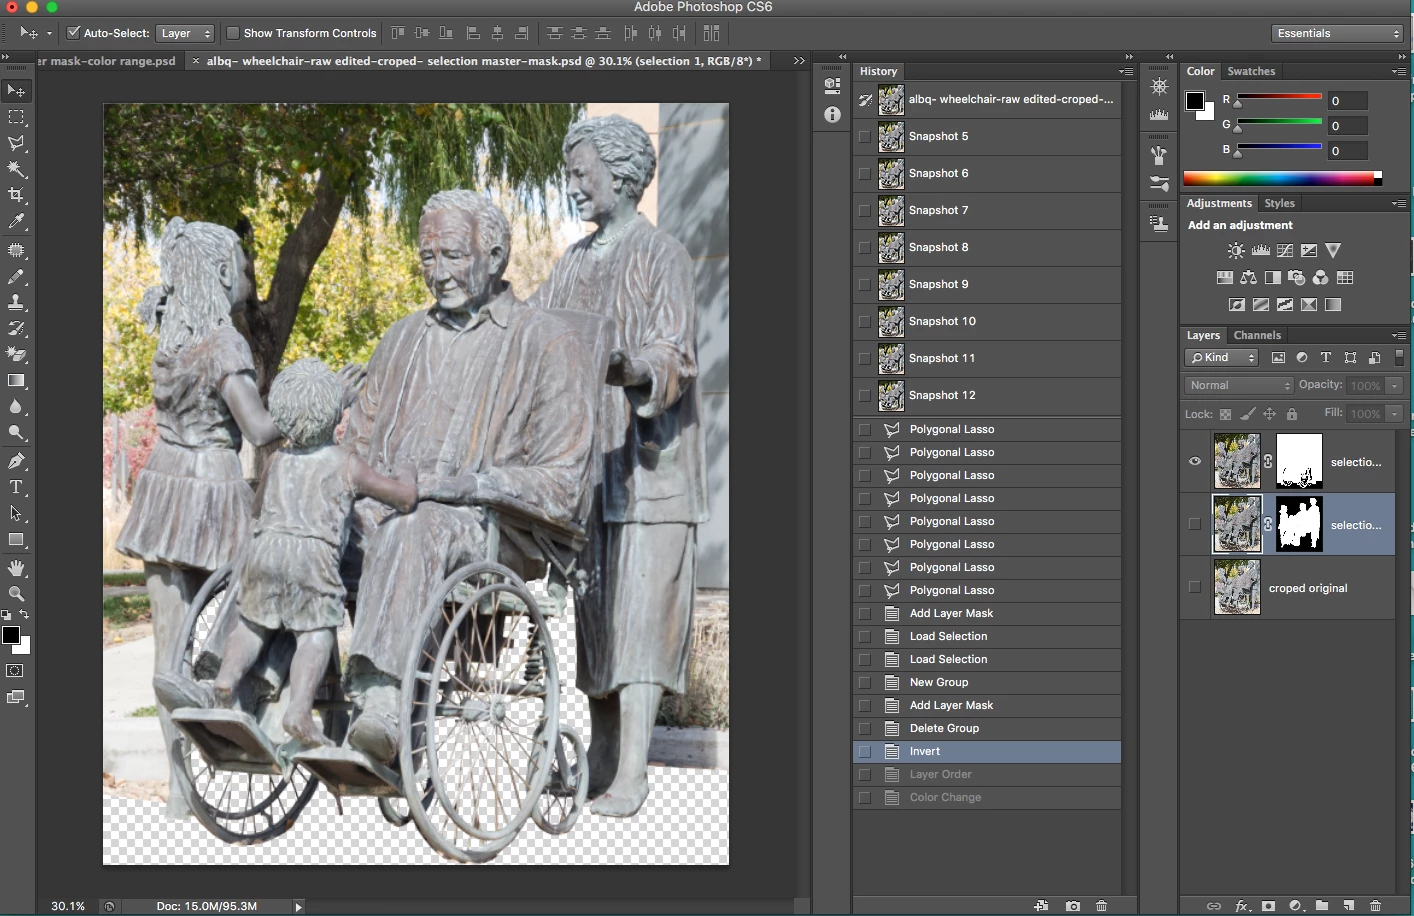This screenshot has height=916, width=1414.
Task: Select grayed Layer Order history state
Action: pyautogui.click(x=987, y=775)
